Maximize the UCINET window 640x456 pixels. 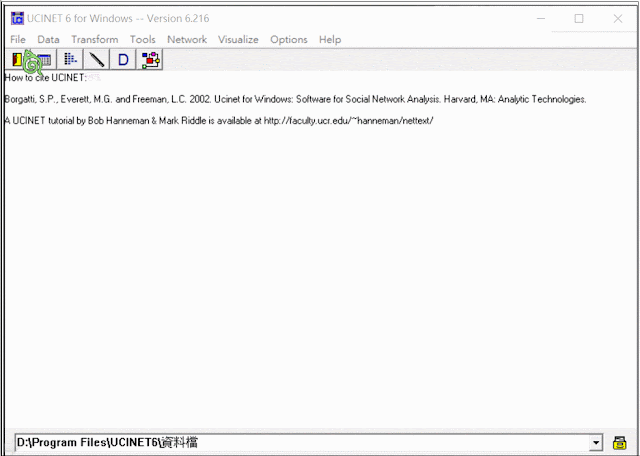click(x=579, y=18)
